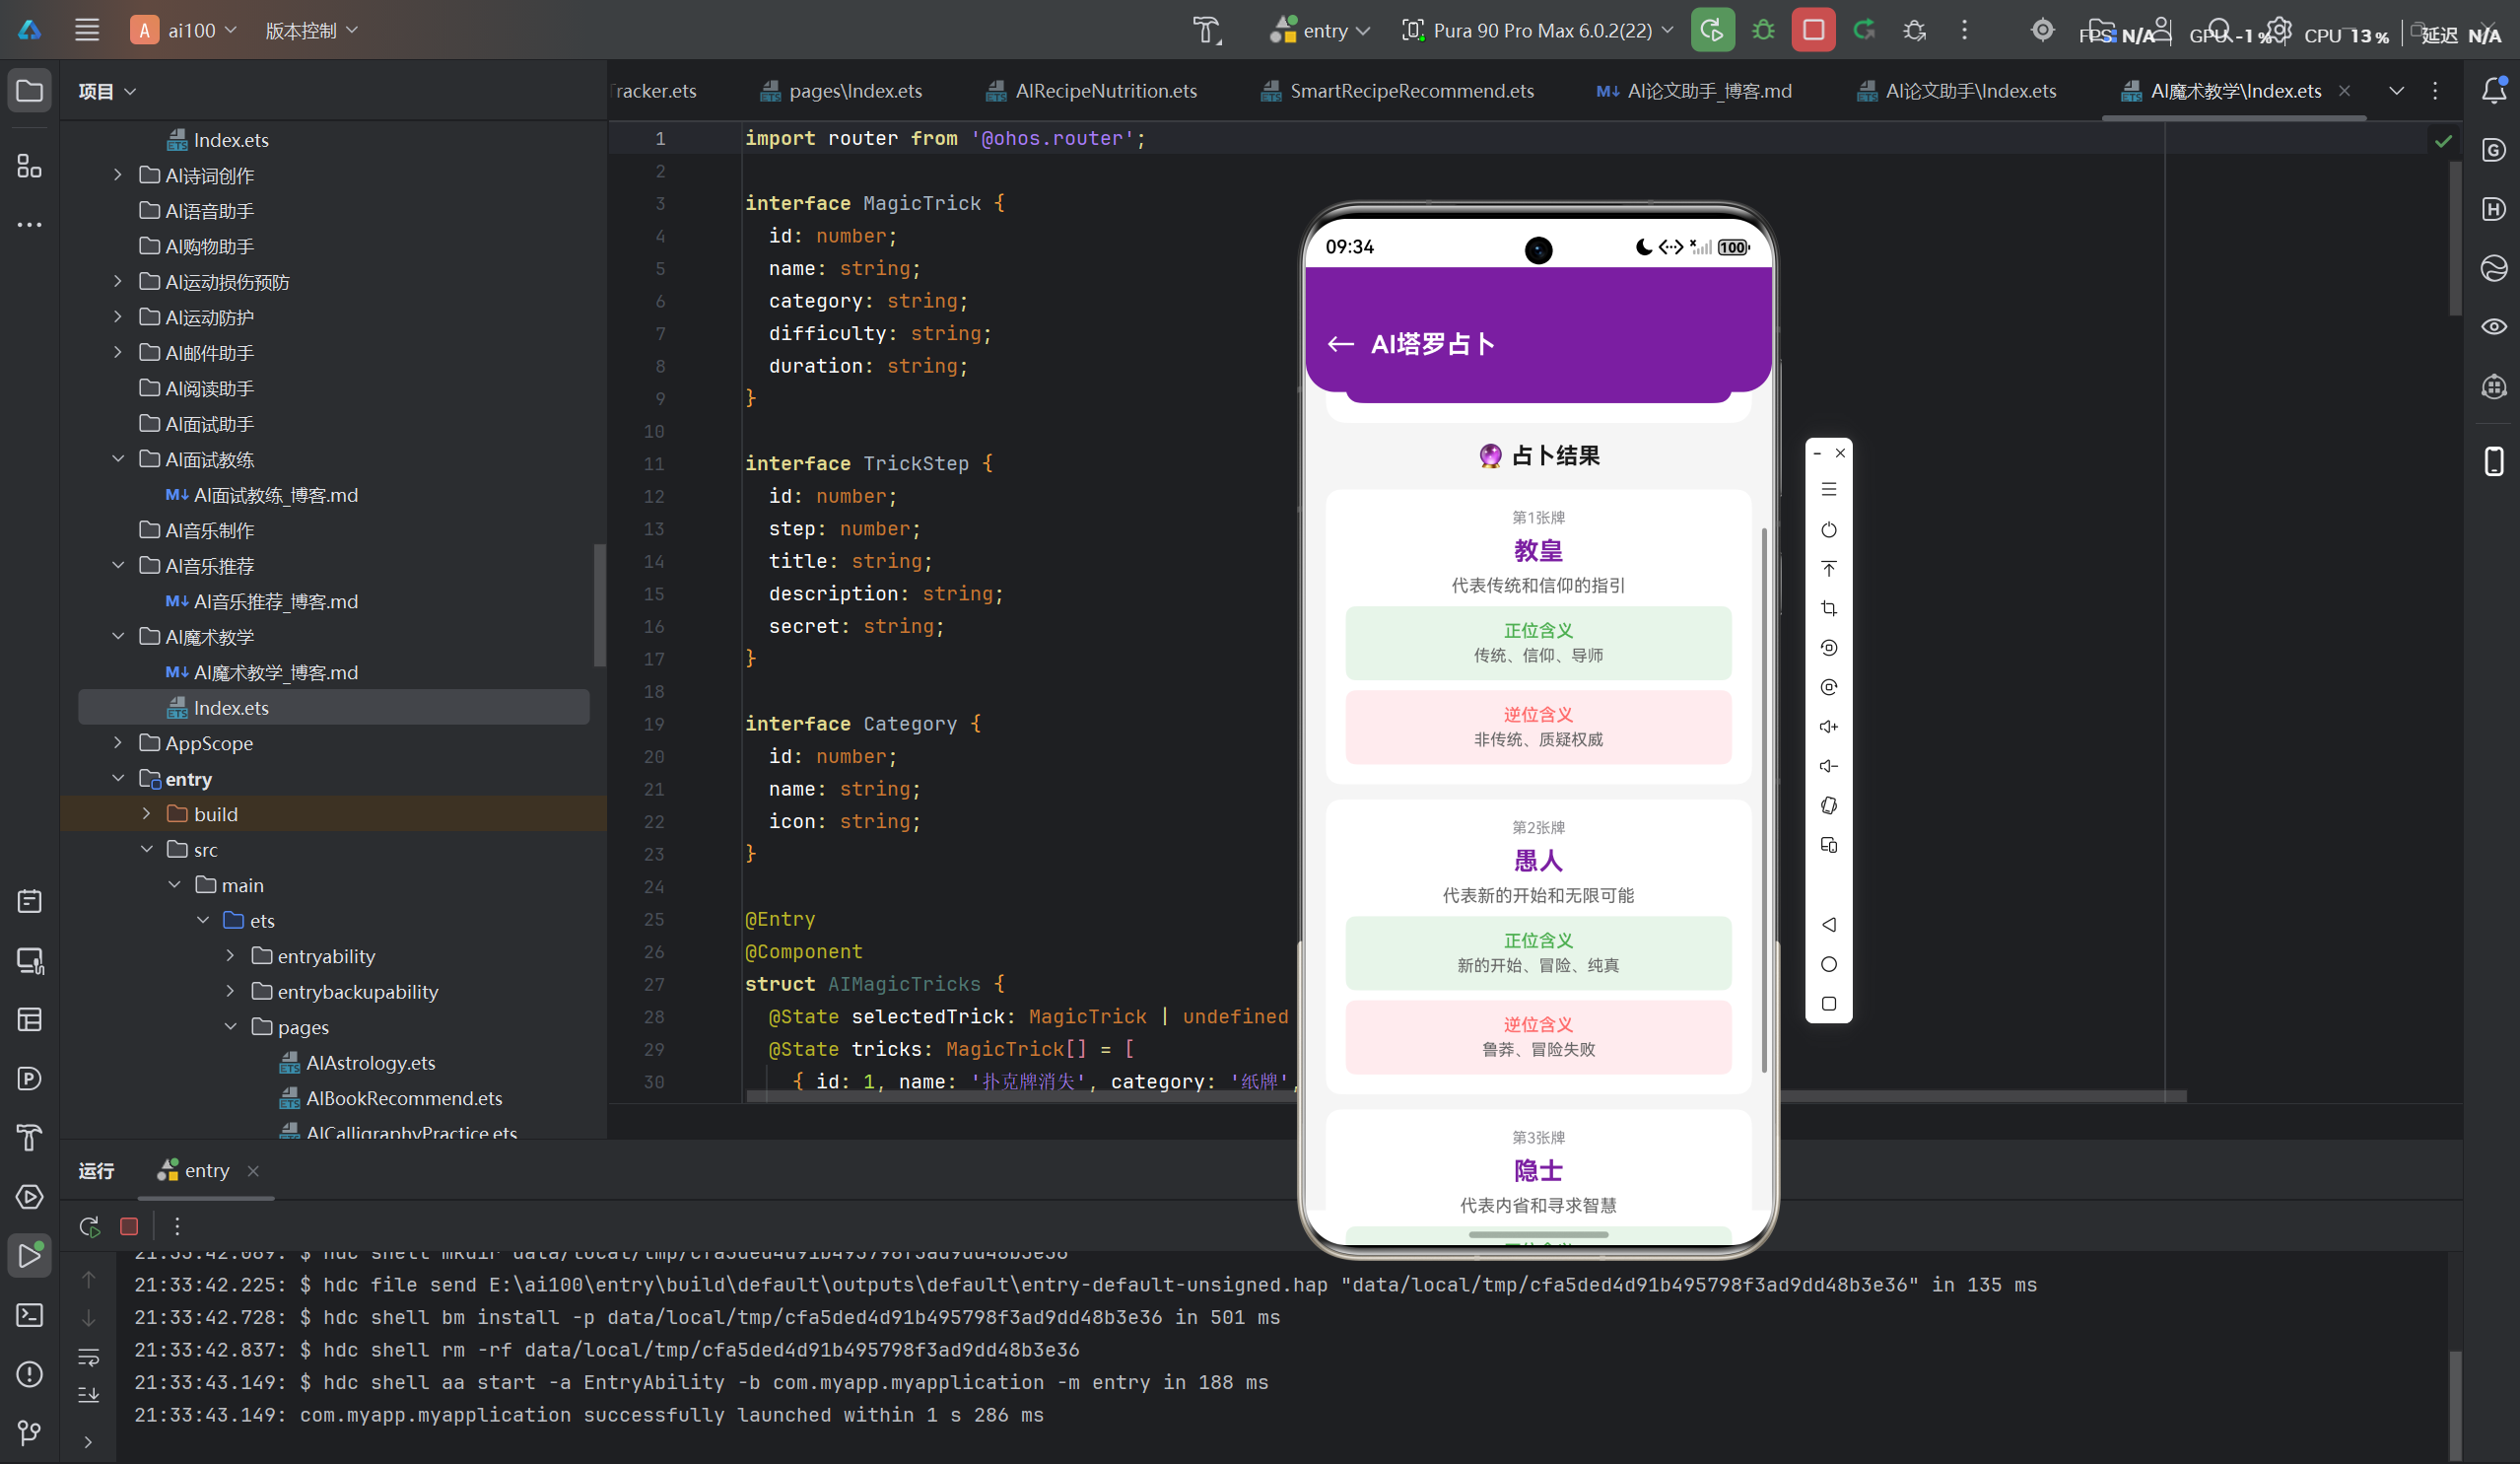Expand the AppScope folder
Image resolution: width=2520 pixels, height=1464 pixels.
(x=118, y=743)
